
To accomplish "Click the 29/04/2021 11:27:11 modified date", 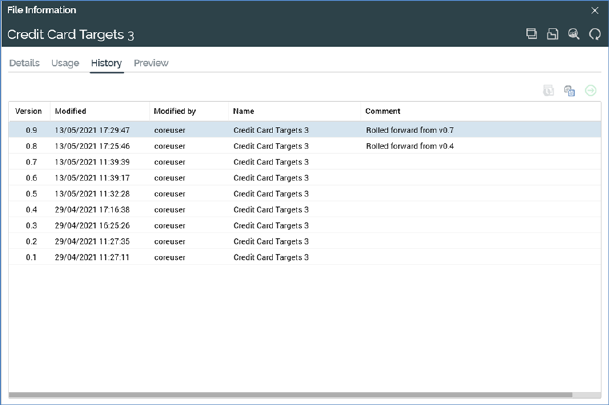I will [x=92, y=257].
